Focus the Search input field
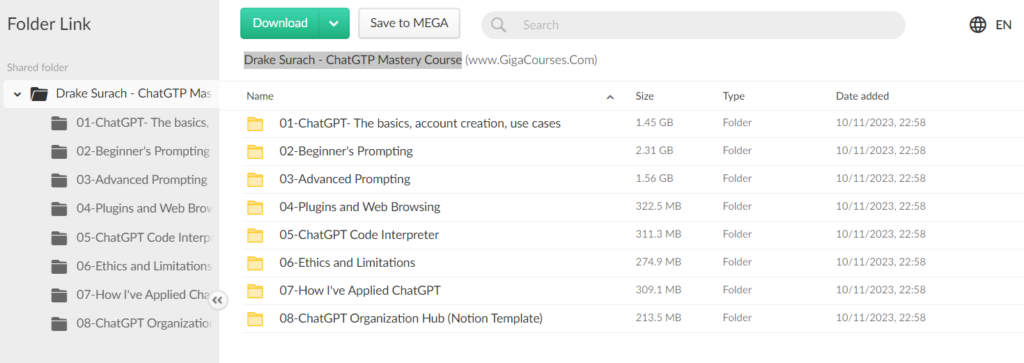 click(693, 25)
